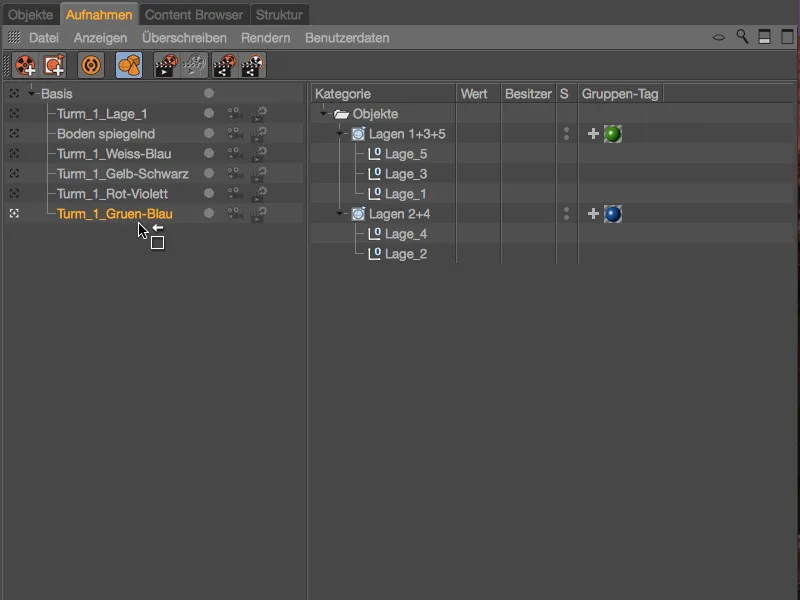Open the Anzeigen menu
The image size is (800, 600).
pyautogui.click(x=101, y=38)
